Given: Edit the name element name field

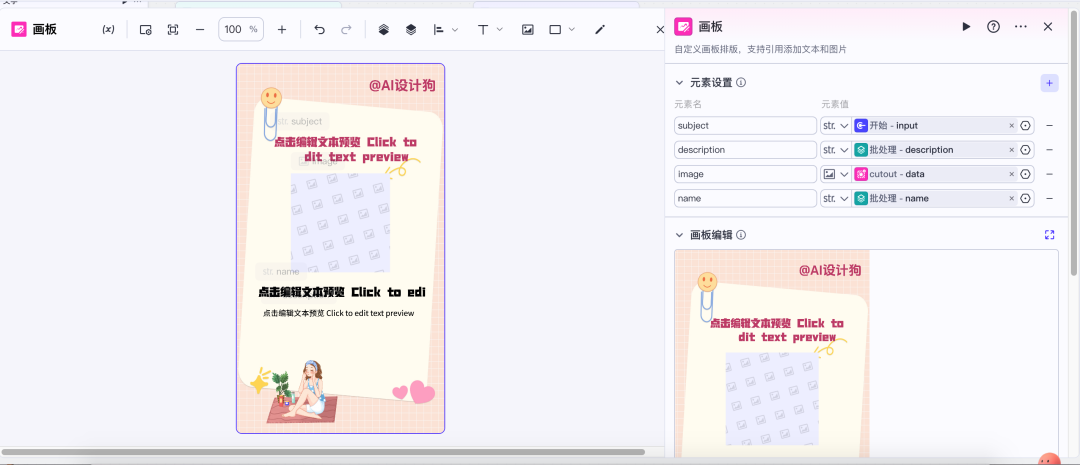Looking at the screenshot, I should tap(745, 198).
